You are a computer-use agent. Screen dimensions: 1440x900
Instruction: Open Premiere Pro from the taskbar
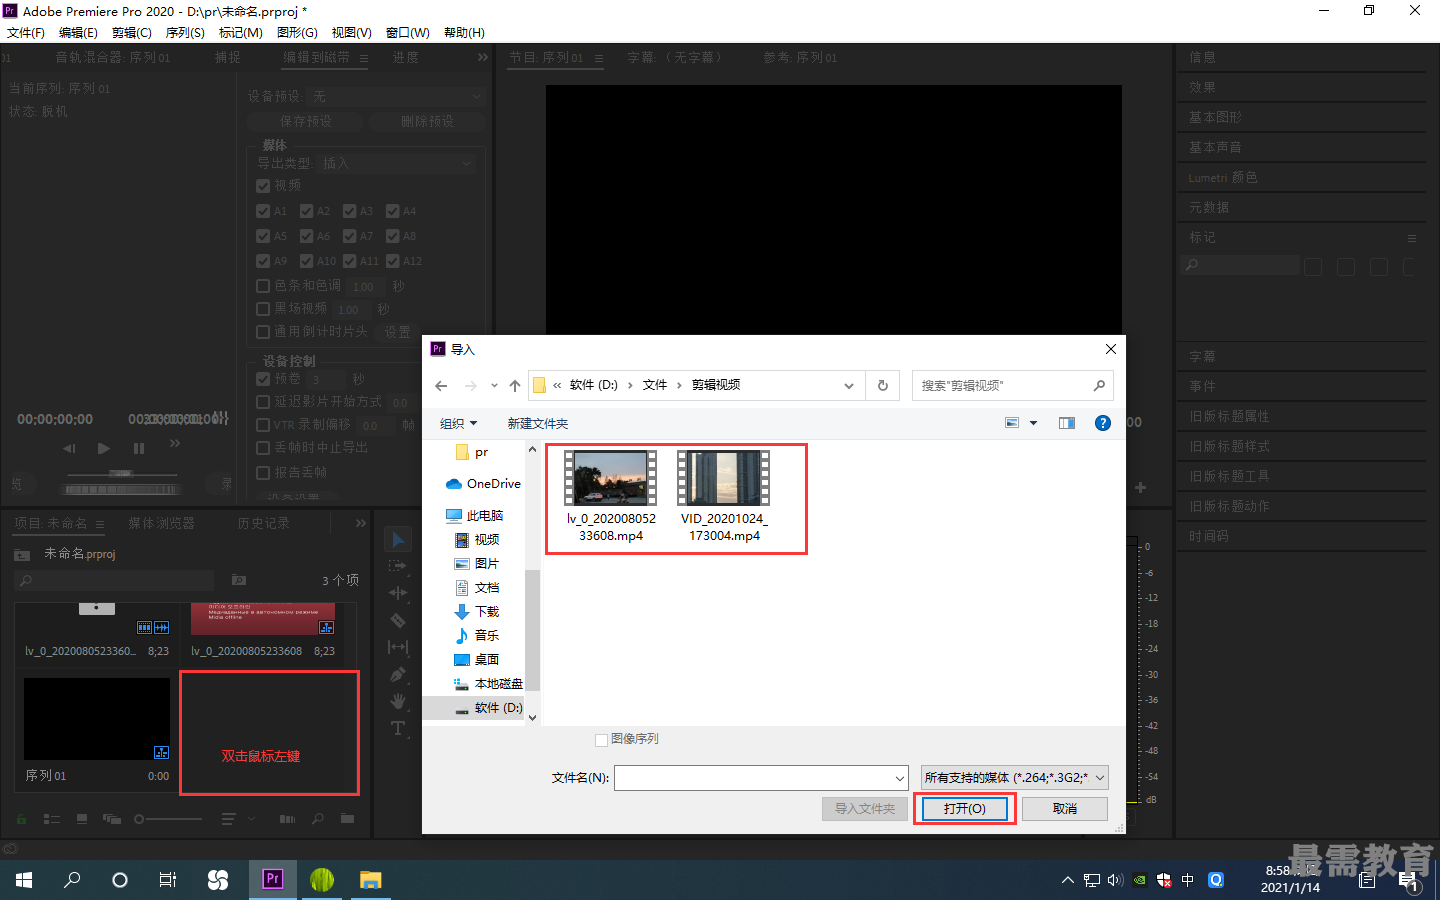coord(272,879)
